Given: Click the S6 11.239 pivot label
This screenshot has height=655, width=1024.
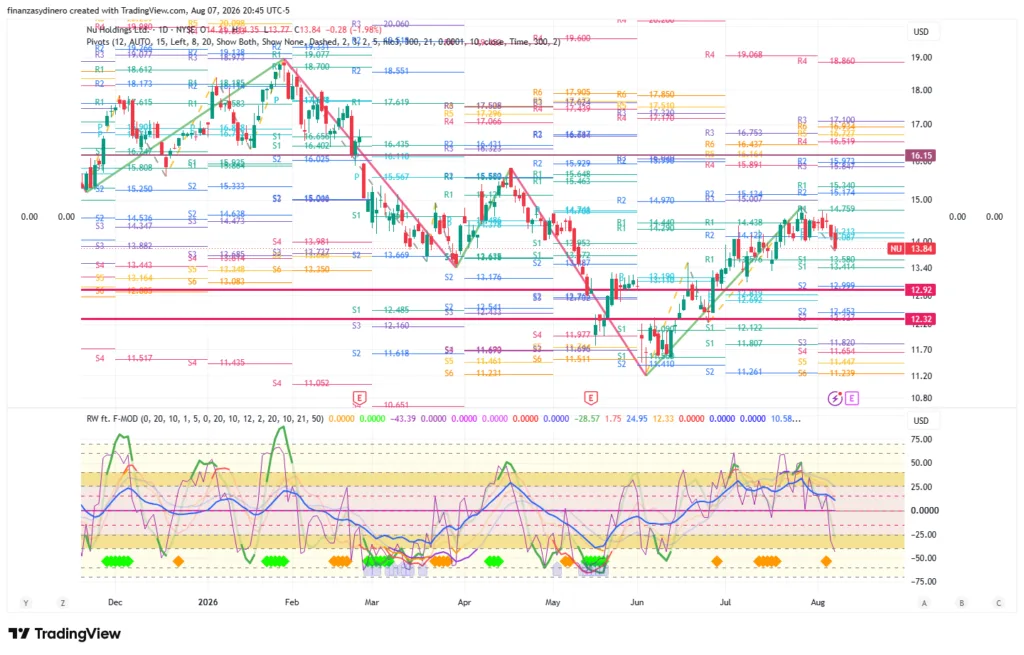Looking at the screenshot, I should point(826,373).
